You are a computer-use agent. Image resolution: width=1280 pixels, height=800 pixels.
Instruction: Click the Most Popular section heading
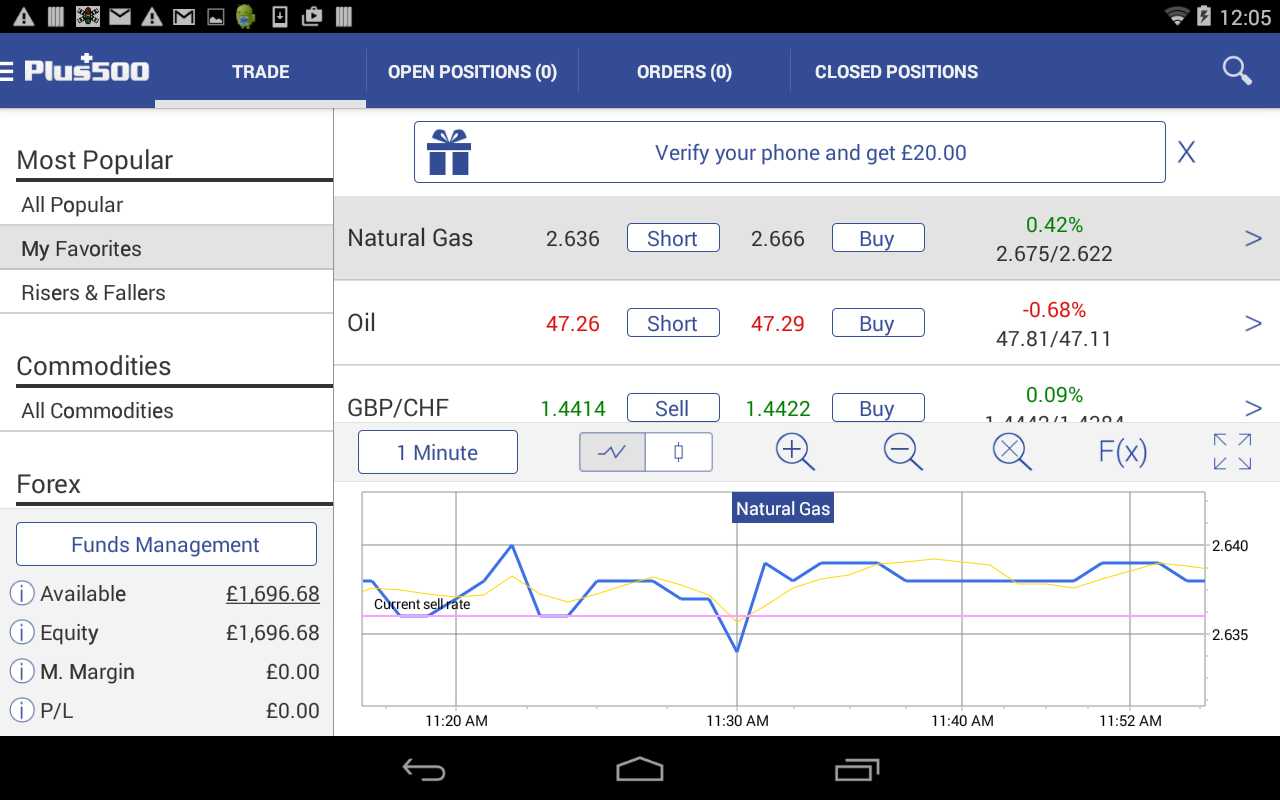(95, 160)
